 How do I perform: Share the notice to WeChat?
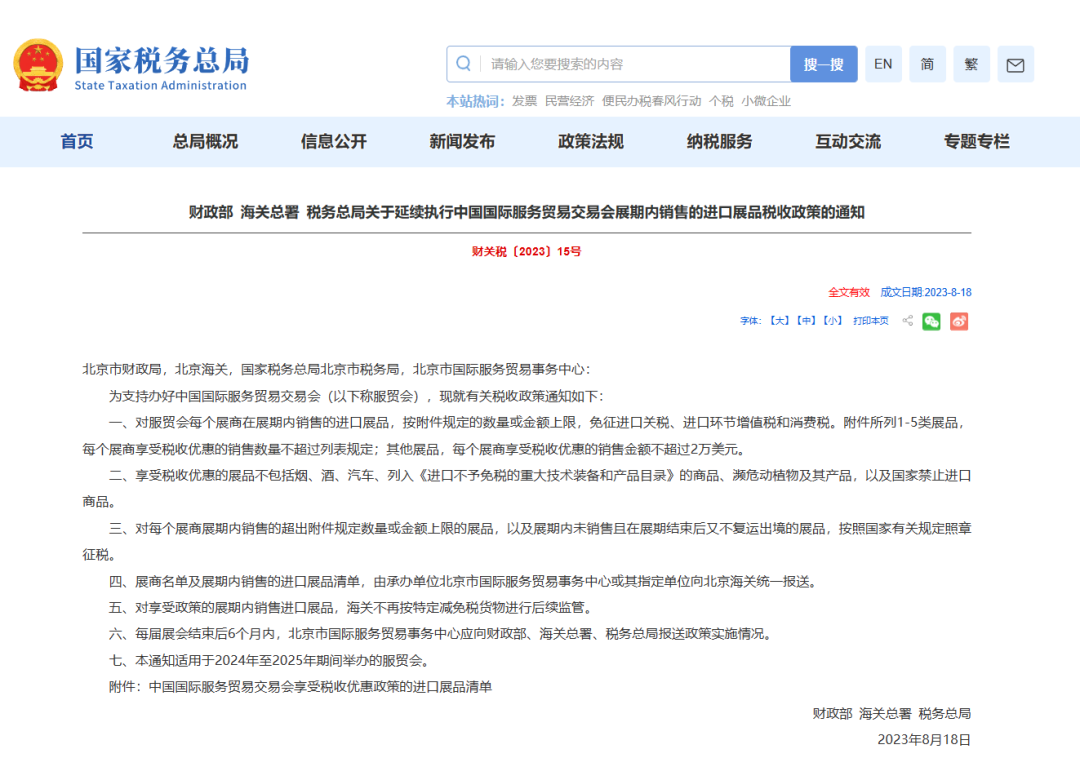tap(931, 322)
